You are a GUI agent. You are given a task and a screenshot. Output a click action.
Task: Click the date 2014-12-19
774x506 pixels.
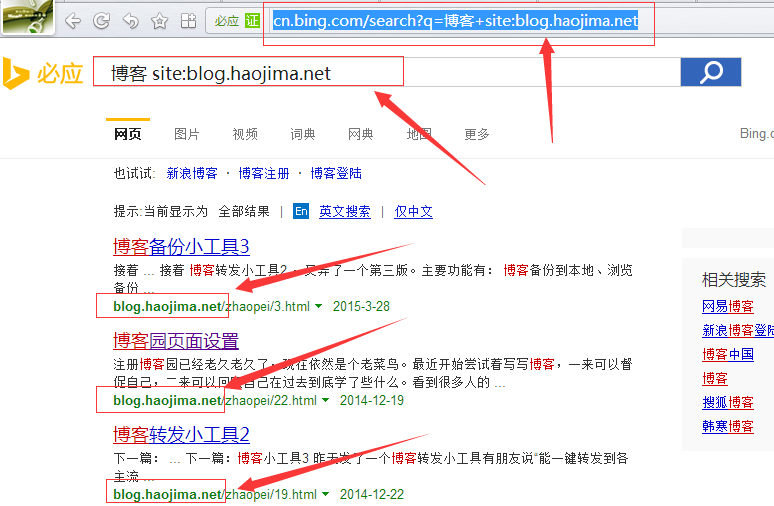(x=372, y=400)
